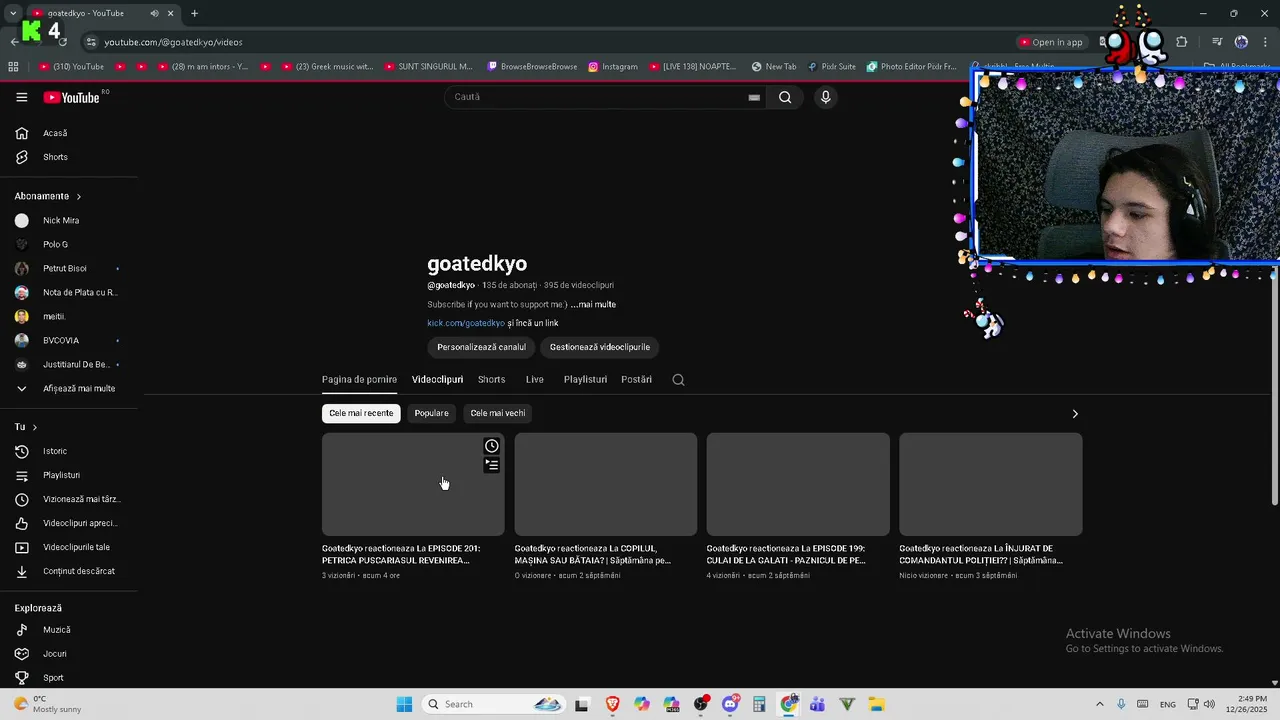Open a new browser tab

pyautogui.click(x=194, y=13)
